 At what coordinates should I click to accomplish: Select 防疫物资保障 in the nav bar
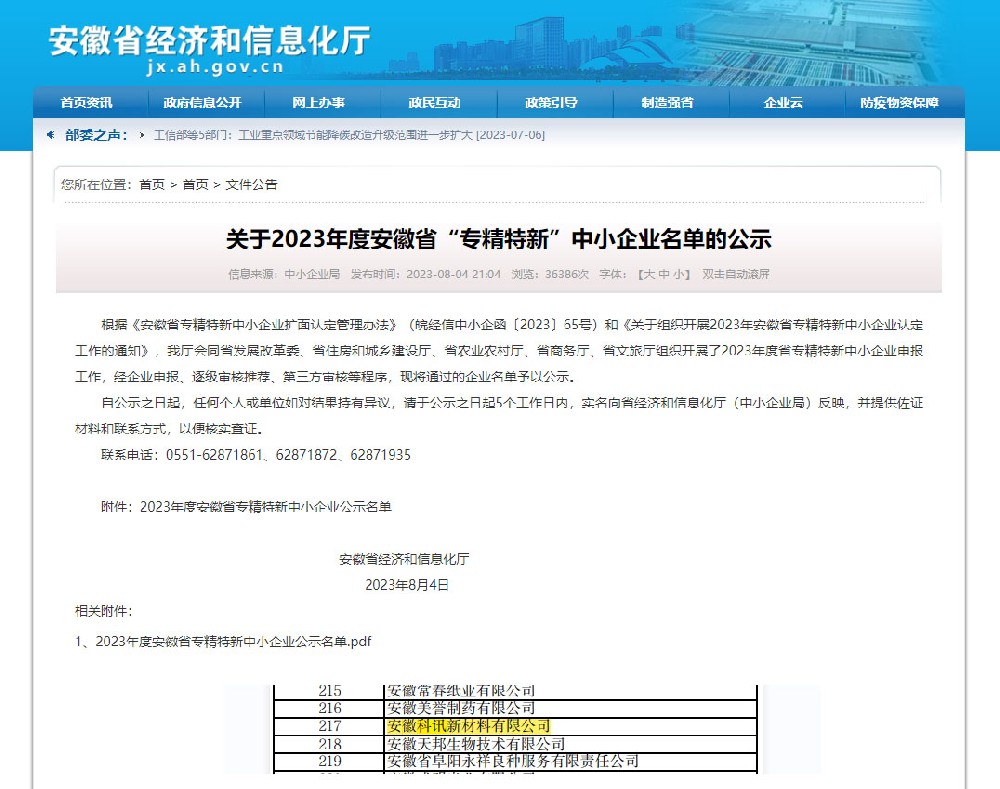click(x=899, y=103)
